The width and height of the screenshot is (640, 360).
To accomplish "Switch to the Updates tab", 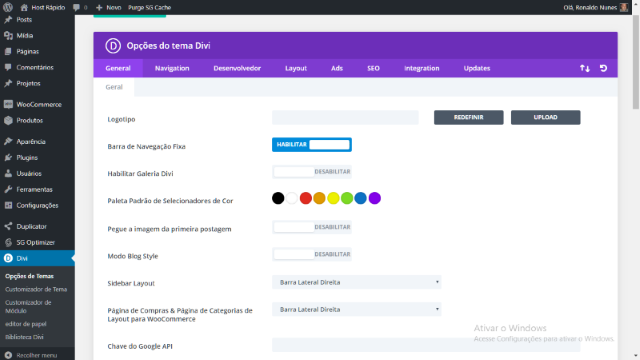I will click(x=477, y=68).
